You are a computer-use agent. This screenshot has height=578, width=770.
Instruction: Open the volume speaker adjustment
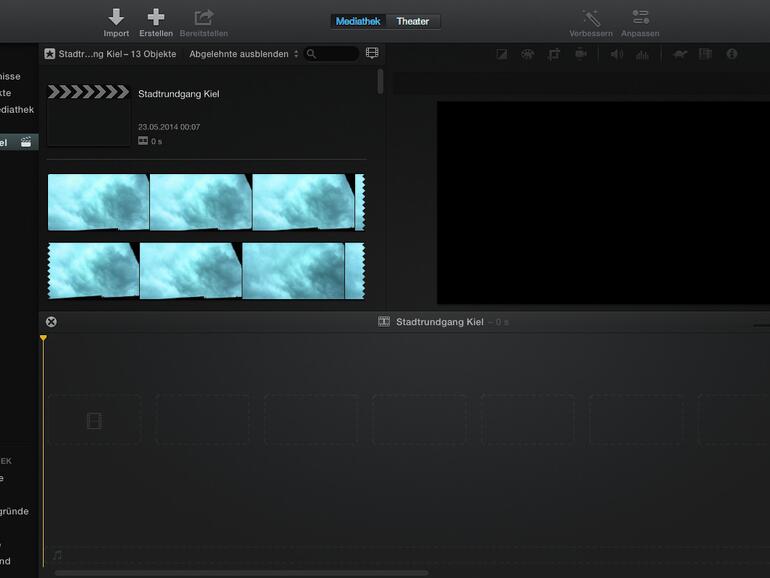click(x=616, y=54)
